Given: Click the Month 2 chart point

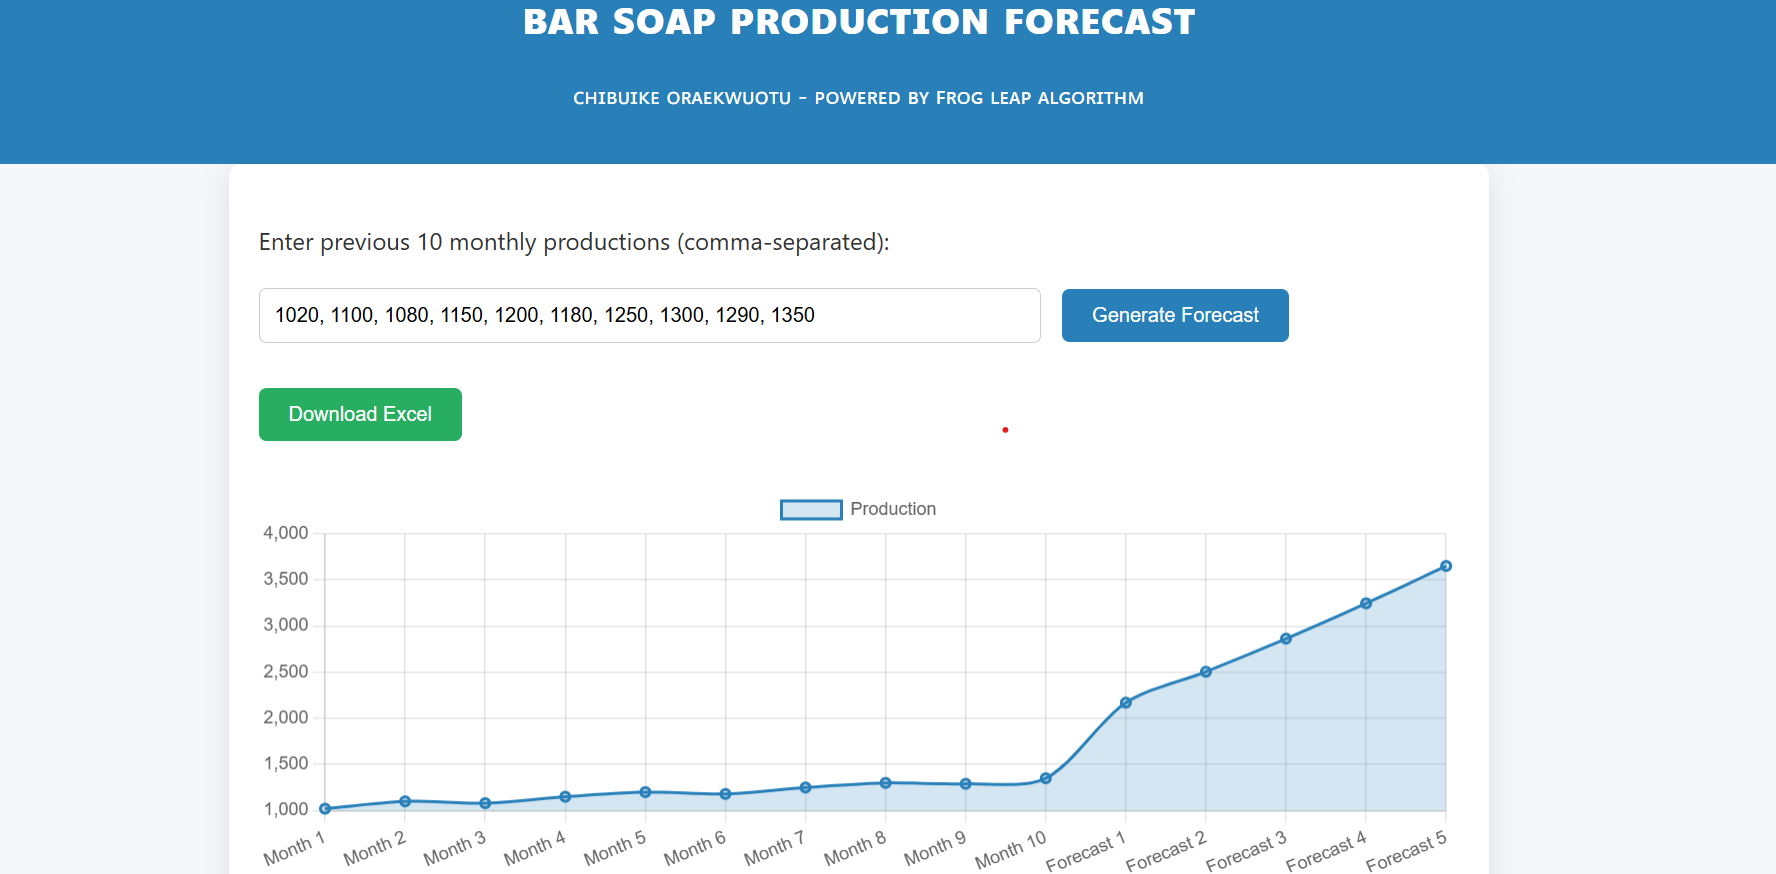Looking at the screenshot, I should point(405,801).
